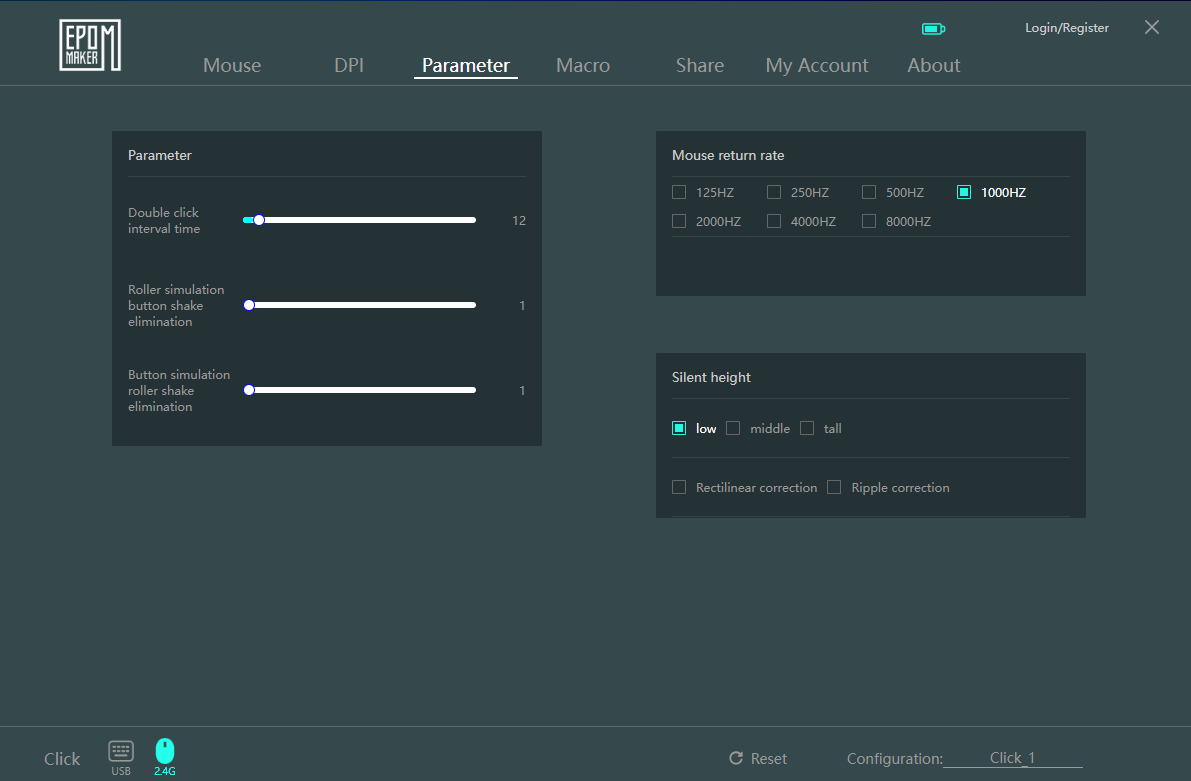Enable the 125HZ return rate checkbox

pos(679,192)
